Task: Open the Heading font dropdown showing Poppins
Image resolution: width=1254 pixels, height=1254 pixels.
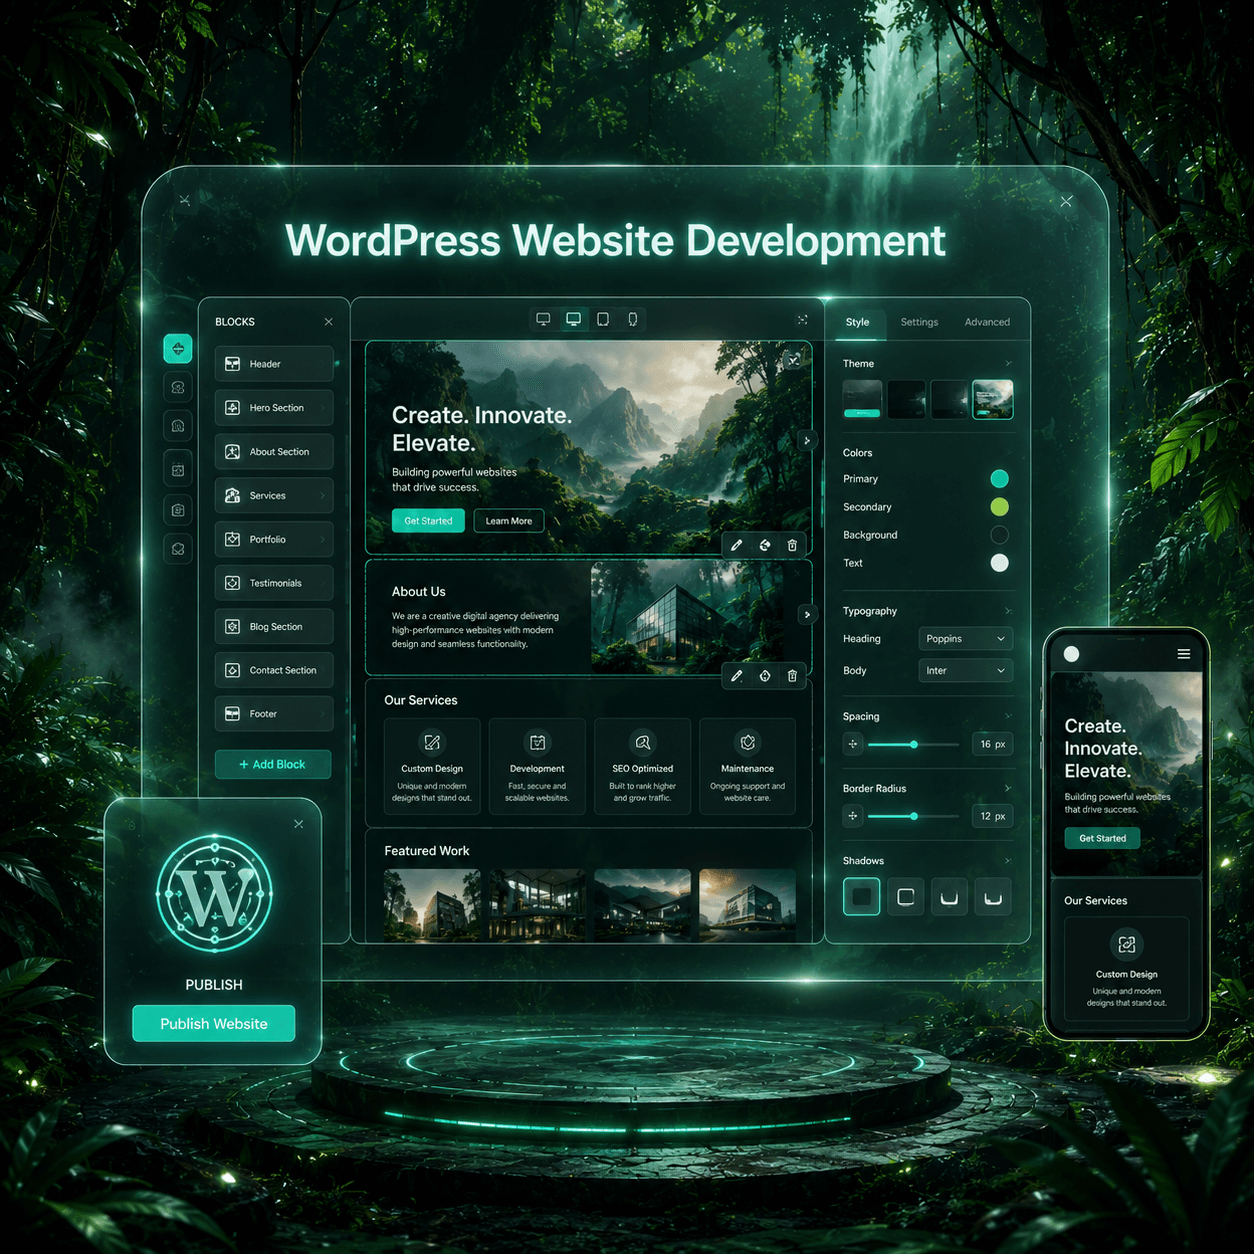Action: [x=965, y=639]
